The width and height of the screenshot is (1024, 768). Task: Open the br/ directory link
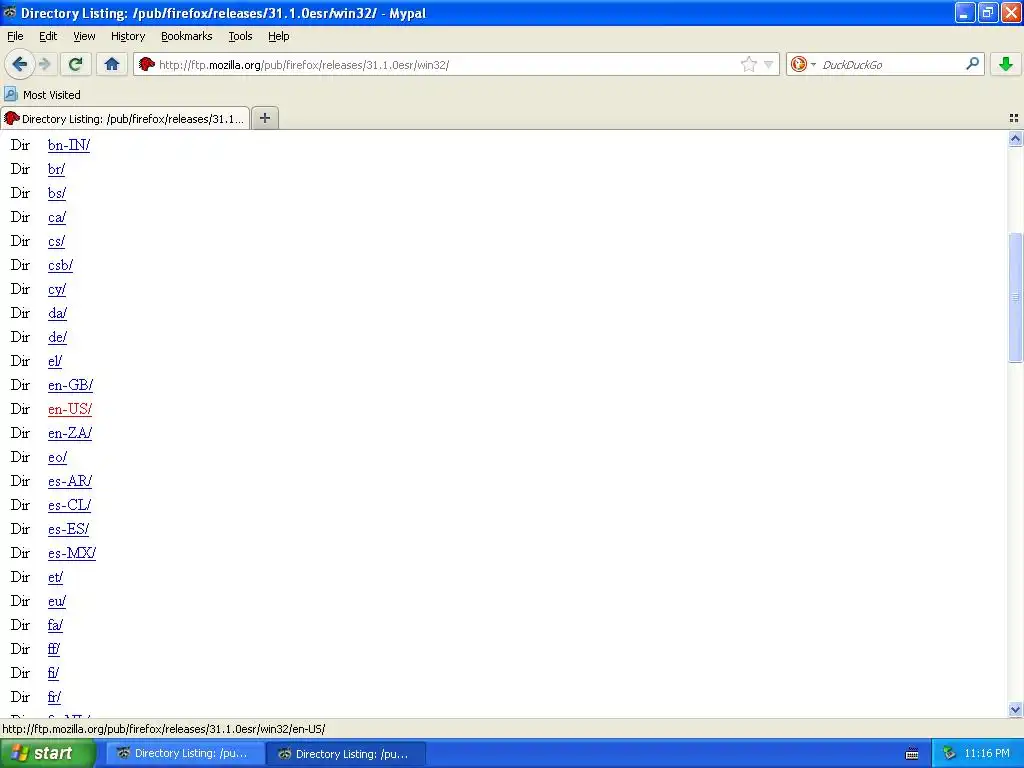56,169
